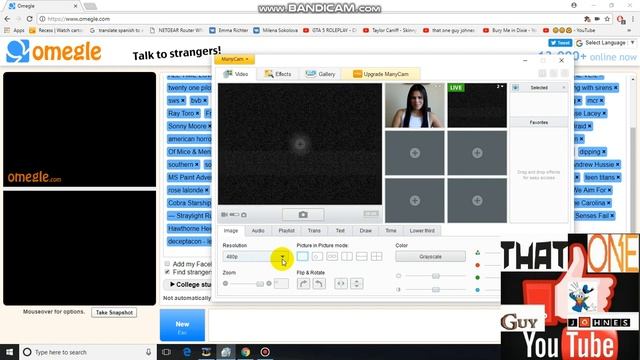Image resolution: width=640 pixels, height=360 pixels.
Task: Click the small camera icon under preview
Action: tap(244, 215)
